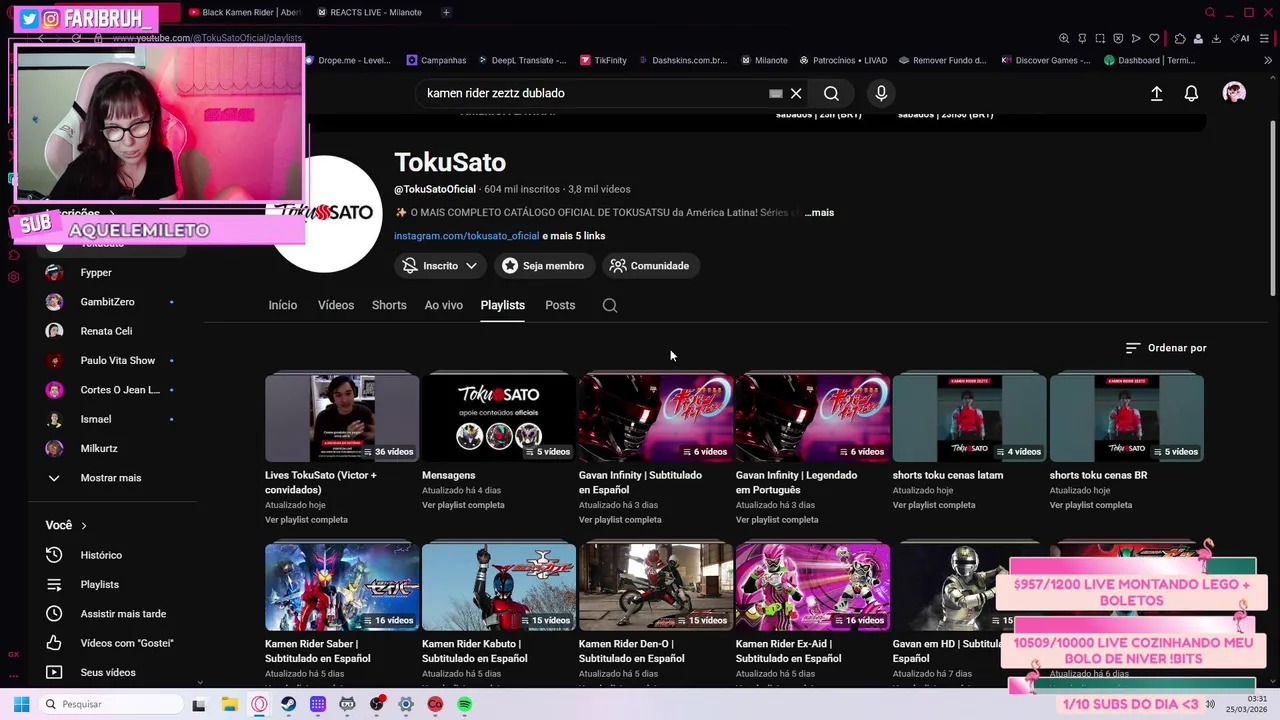Open the Discover Games bookmark

pos(1046,60)
